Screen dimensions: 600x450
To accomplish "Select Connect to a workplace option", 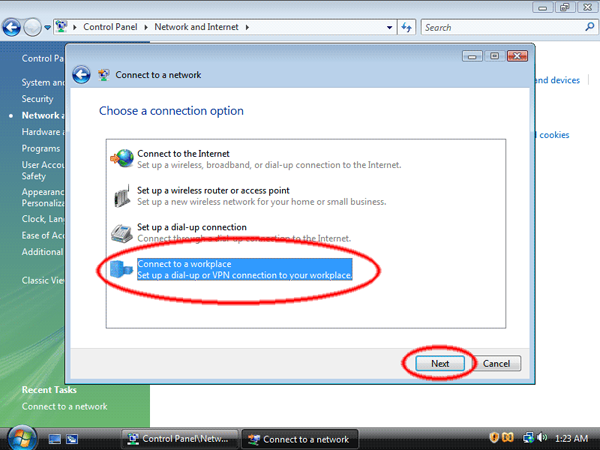I will tap(231, 269).
